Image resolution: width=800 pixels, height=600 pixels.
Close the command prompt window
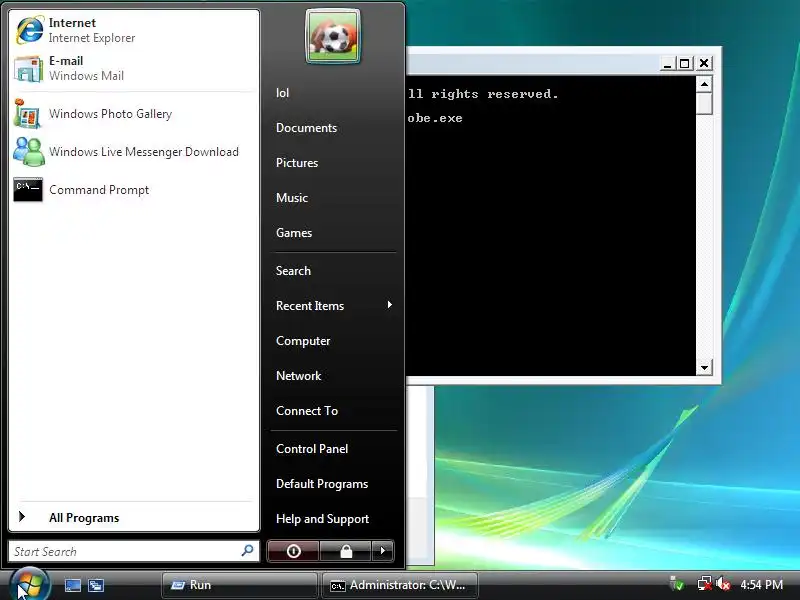pyautogui.click(x=704, y=63)
